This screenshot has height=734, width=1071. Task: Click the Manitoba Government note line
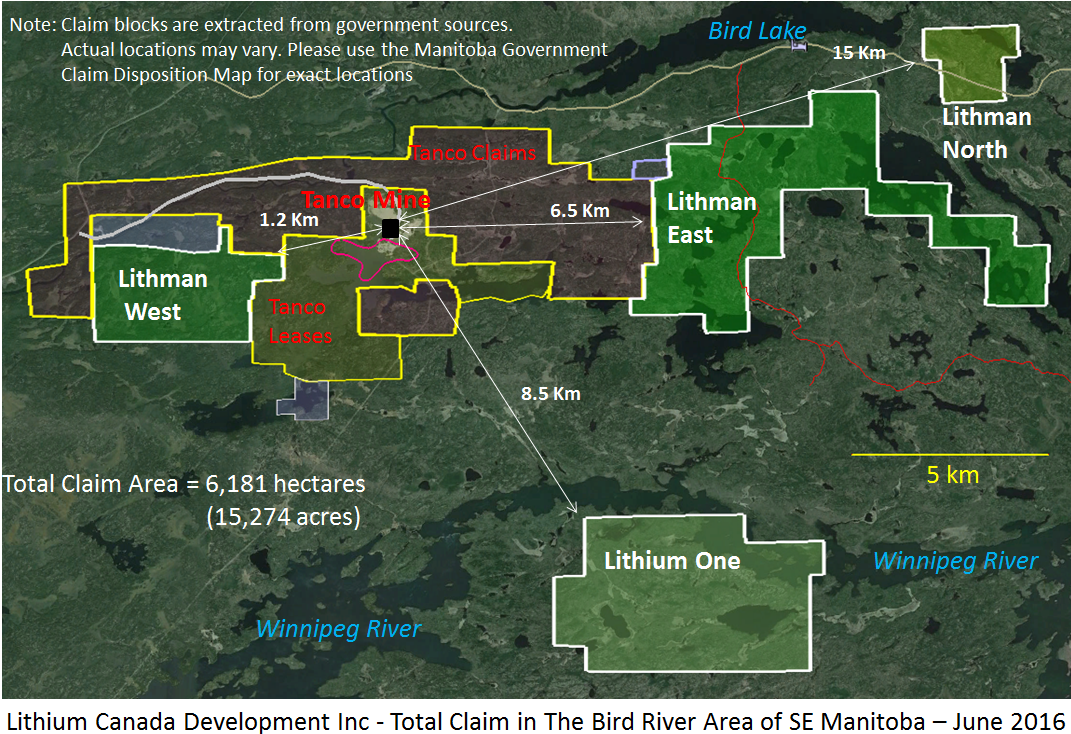pyautogui.click(x=334, y=50)
